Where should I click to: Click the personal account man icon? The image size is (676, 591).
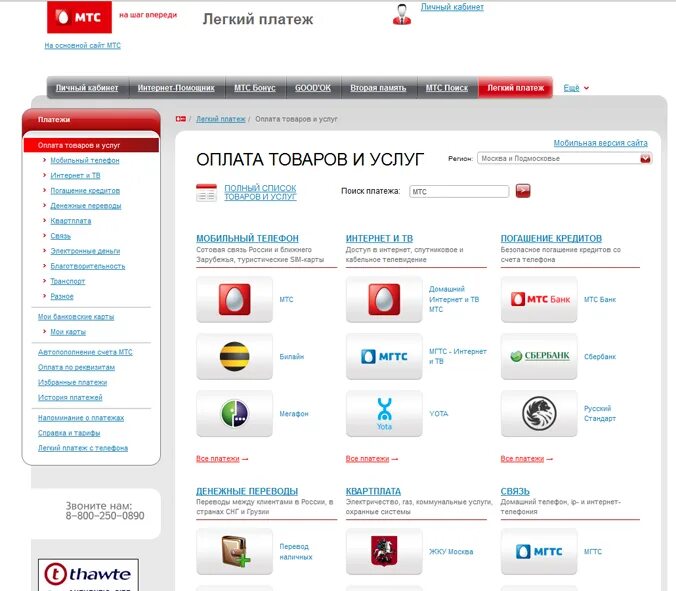tap(401, 15)
